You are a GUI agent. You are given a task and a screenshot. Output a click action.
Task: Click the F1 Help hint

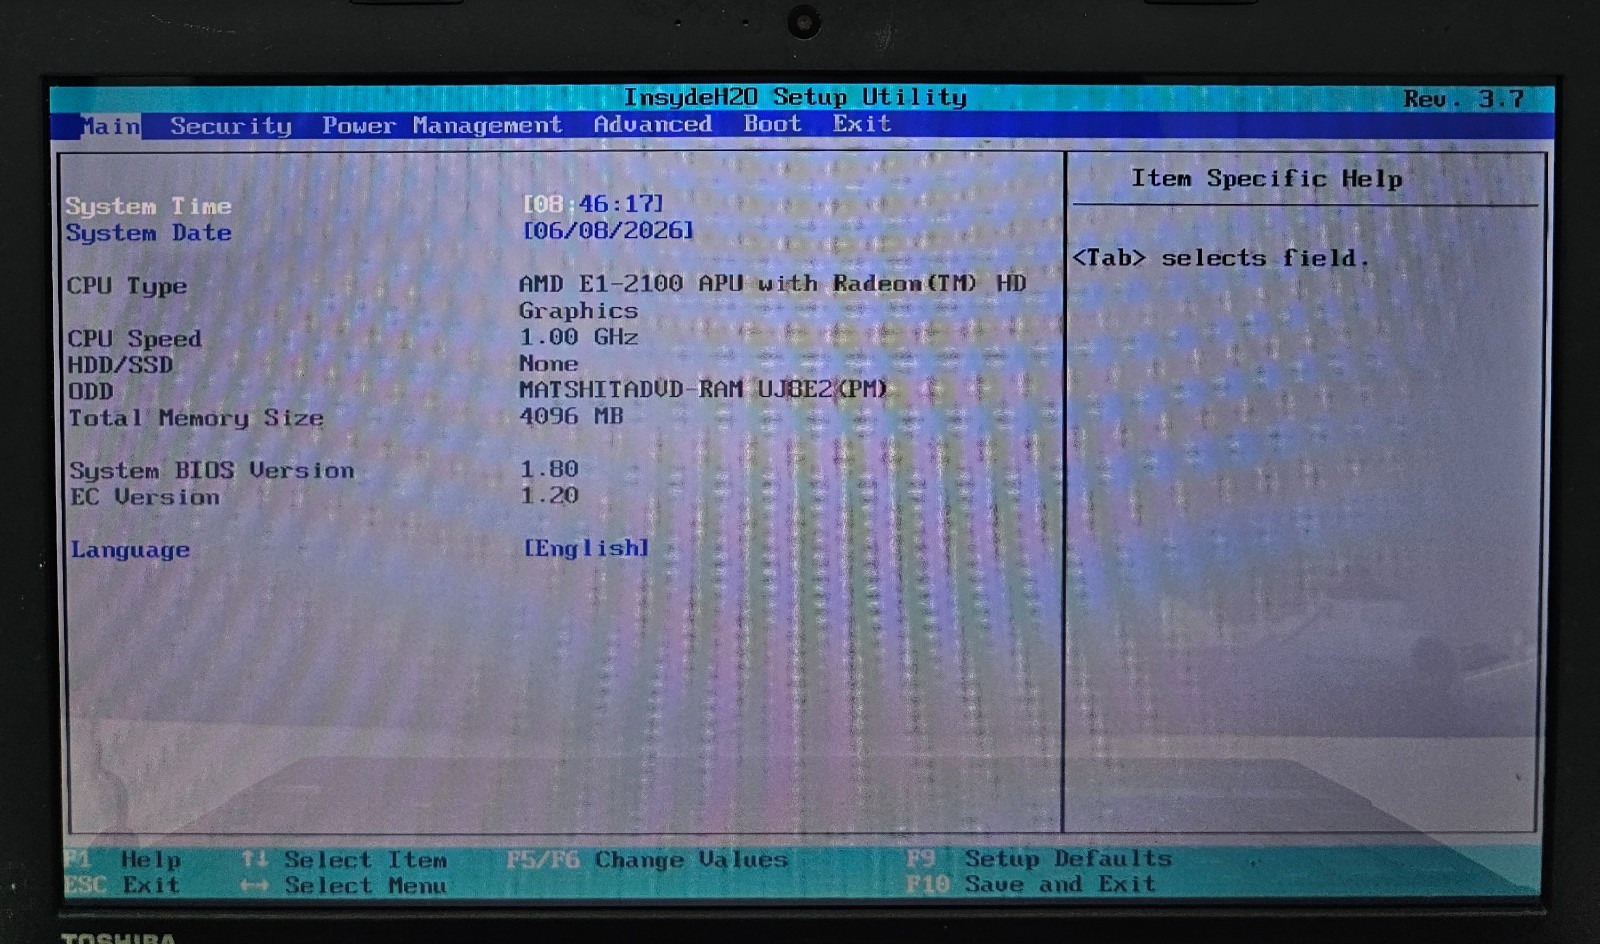click(122, 859)
